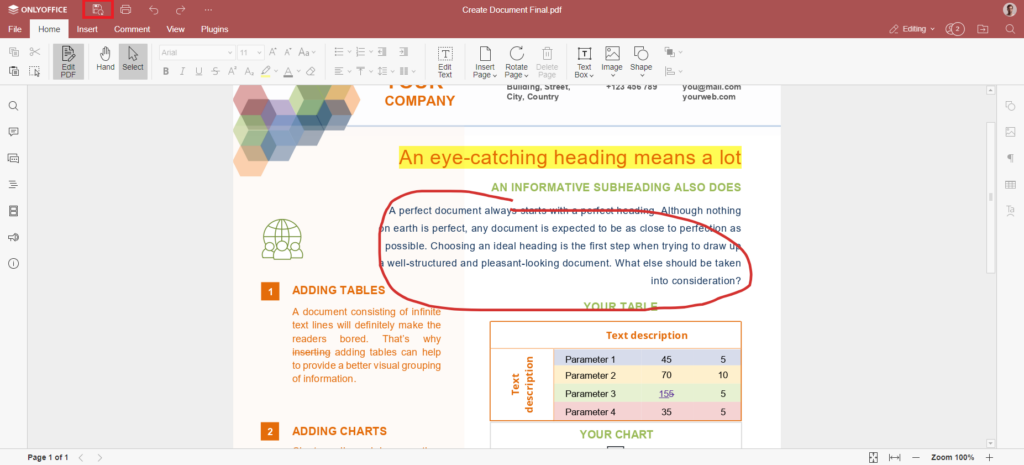This screenshot has width=1024, height=465.
Task: Click the Clear style eraser icon
Action: coord(311,71)
